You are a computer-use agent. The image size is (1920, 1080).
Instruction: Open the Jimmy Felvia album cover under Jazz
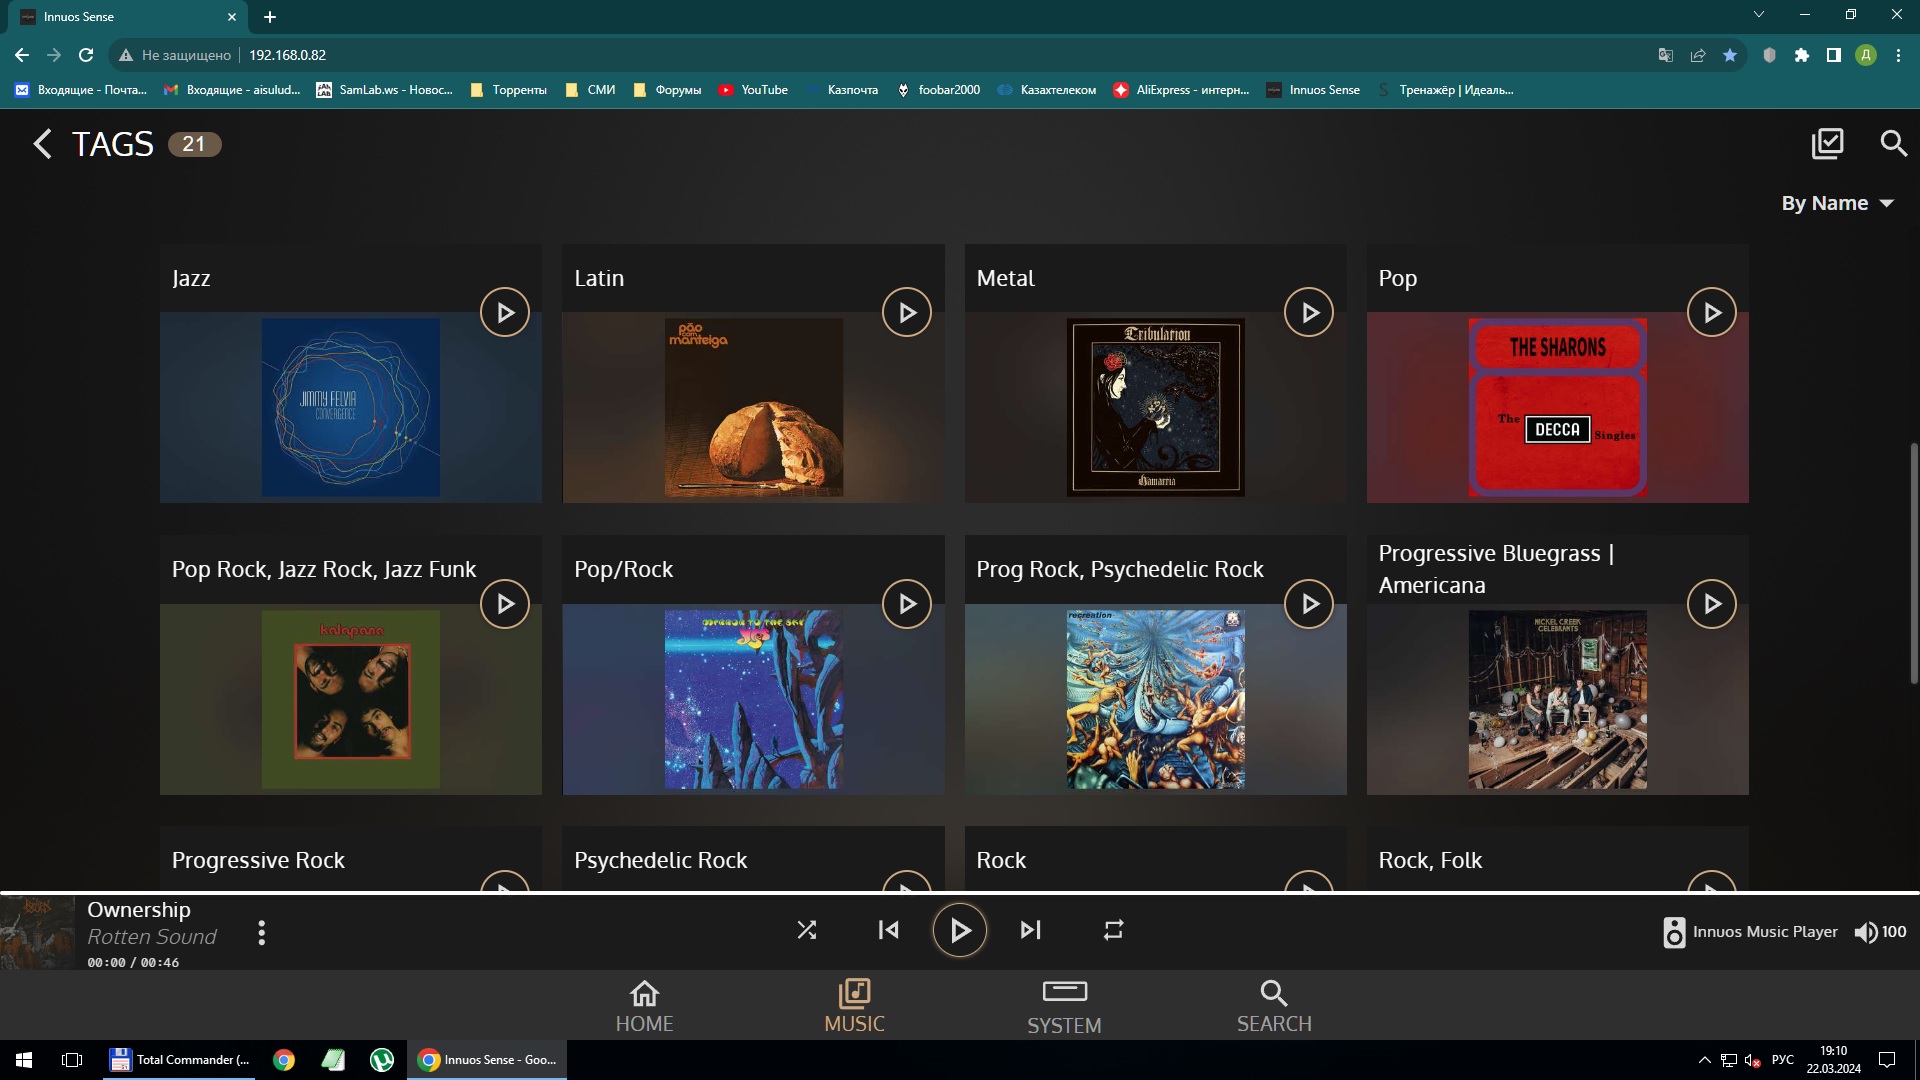351,408
